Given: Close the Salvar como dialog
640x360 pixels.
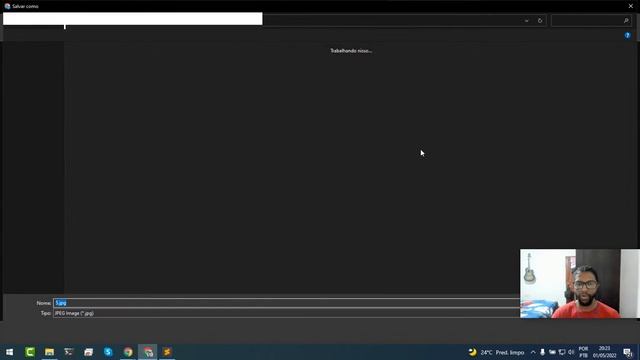Looking at the screenshot, I should (x=631, y=6).
